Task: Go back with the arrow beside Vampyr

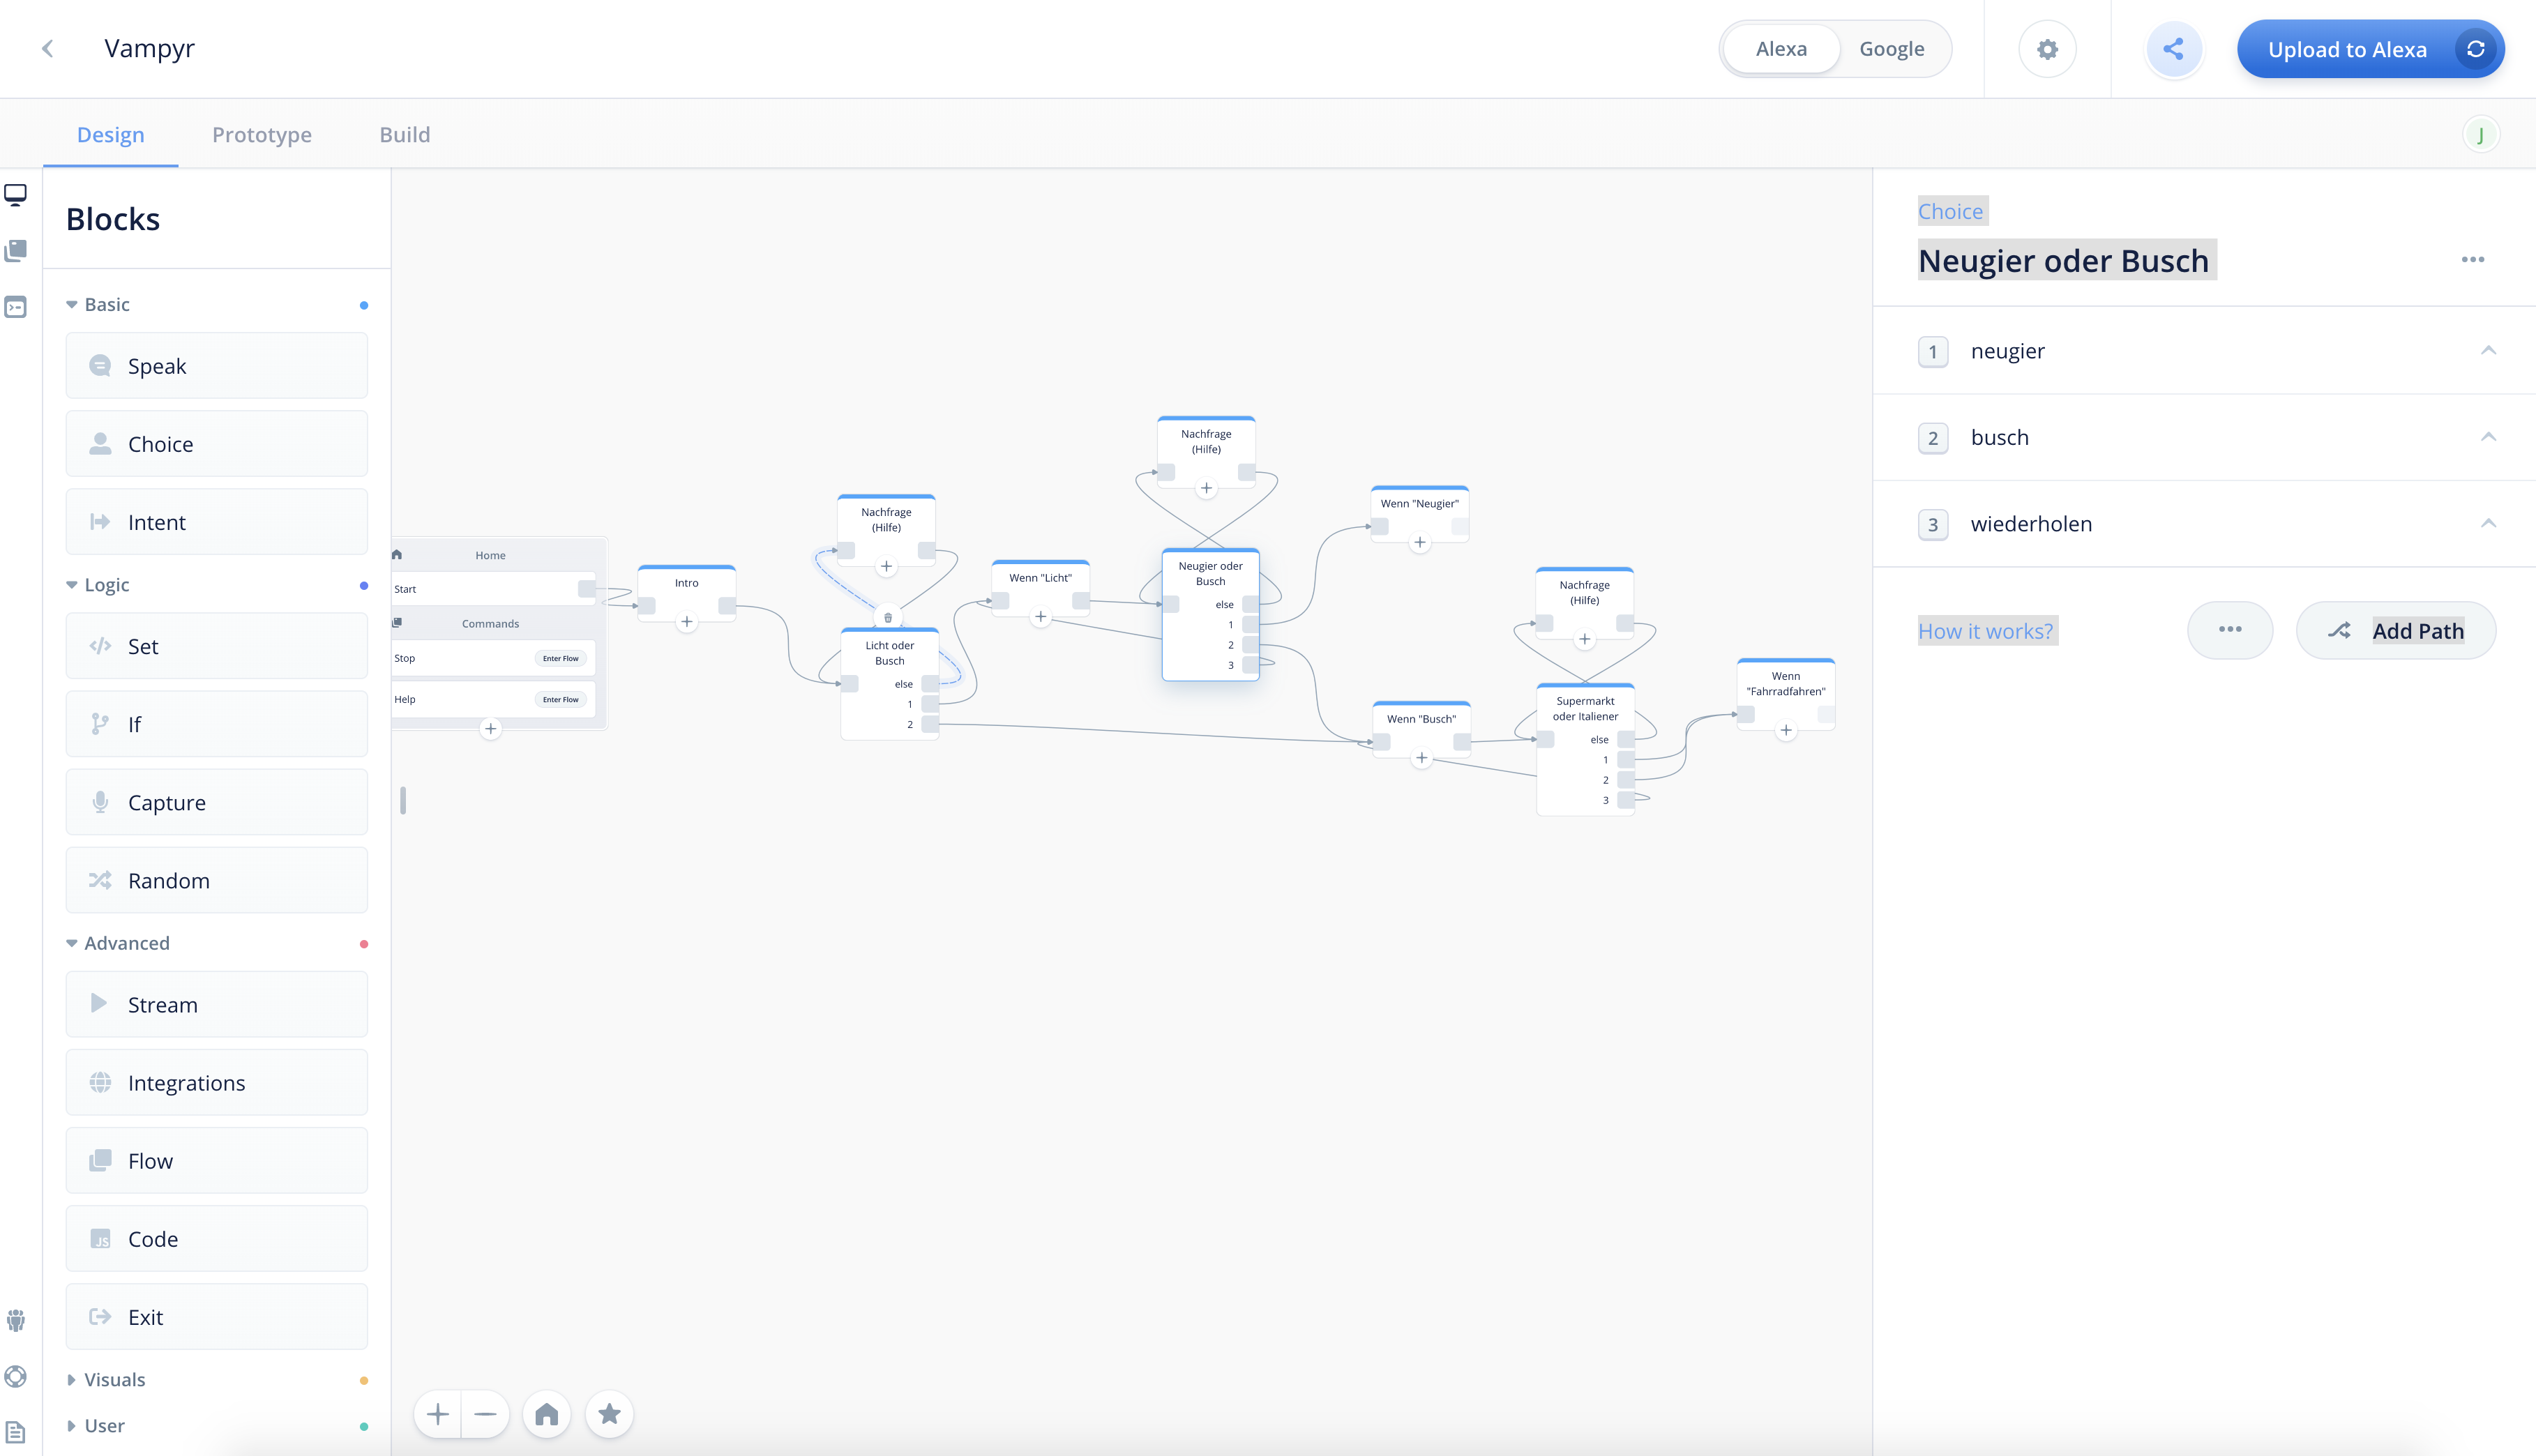Action: [47, 49]
